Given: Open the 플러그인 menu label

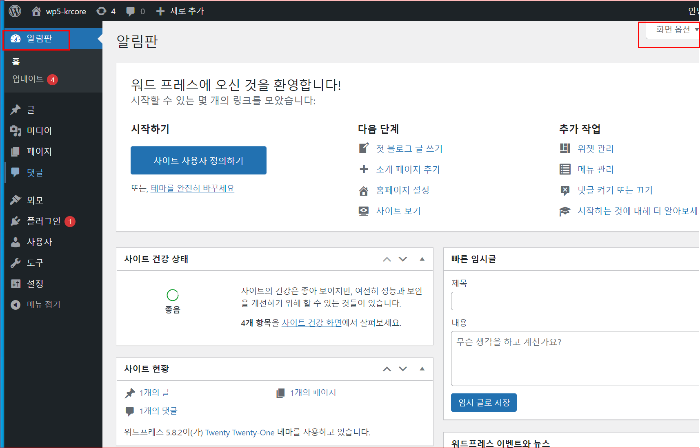Looking at the screenshot, I should [x=44, y=221].
